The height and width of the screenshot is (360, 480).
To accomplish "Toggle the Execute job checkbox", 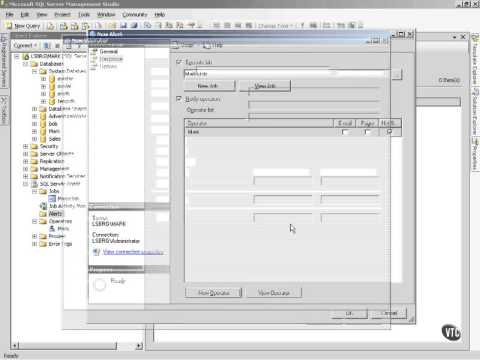I will click(179, 62).
